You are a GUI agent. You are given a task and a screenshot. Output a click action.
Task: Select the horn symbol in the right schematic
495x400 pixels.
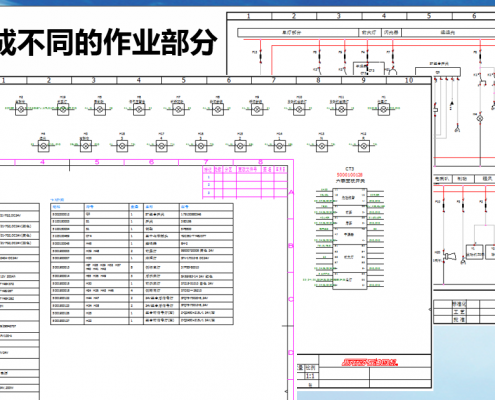(x=450, y=256)
